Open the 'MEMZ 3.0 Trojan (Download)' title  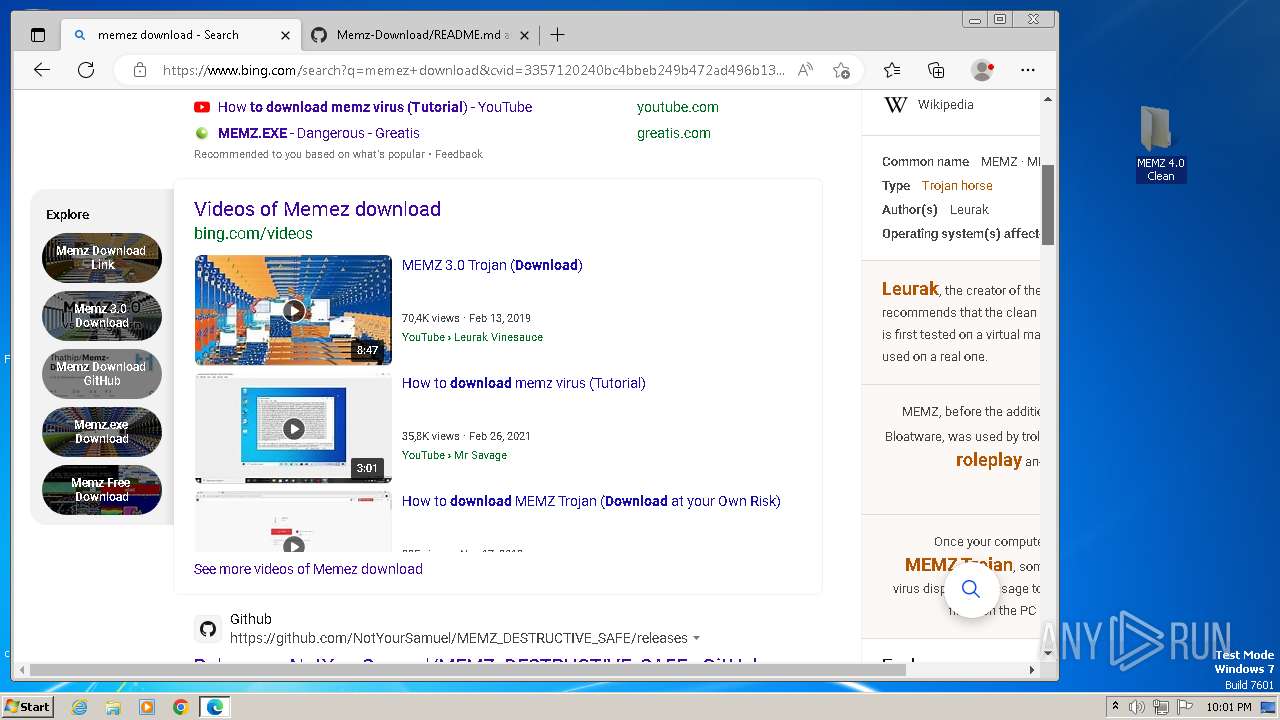(x=492, y=265)
